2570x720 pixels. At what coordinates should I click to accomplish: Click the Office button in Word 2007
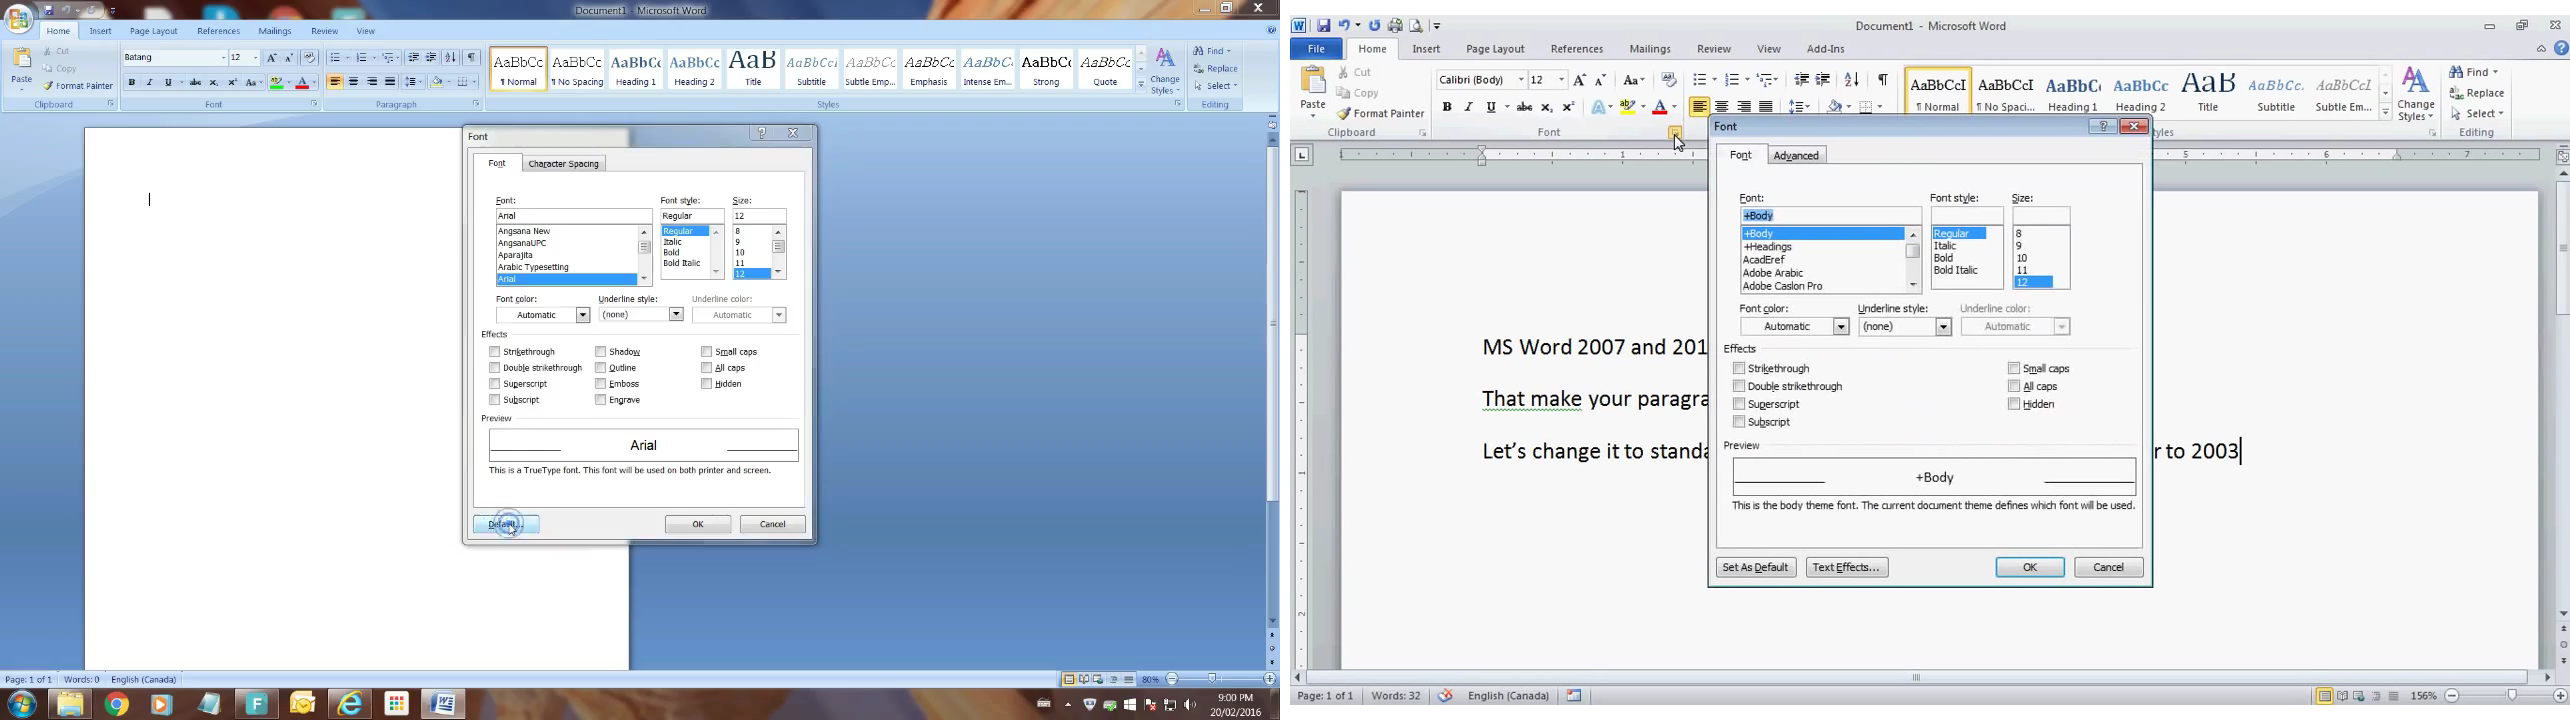coord(19,17)
